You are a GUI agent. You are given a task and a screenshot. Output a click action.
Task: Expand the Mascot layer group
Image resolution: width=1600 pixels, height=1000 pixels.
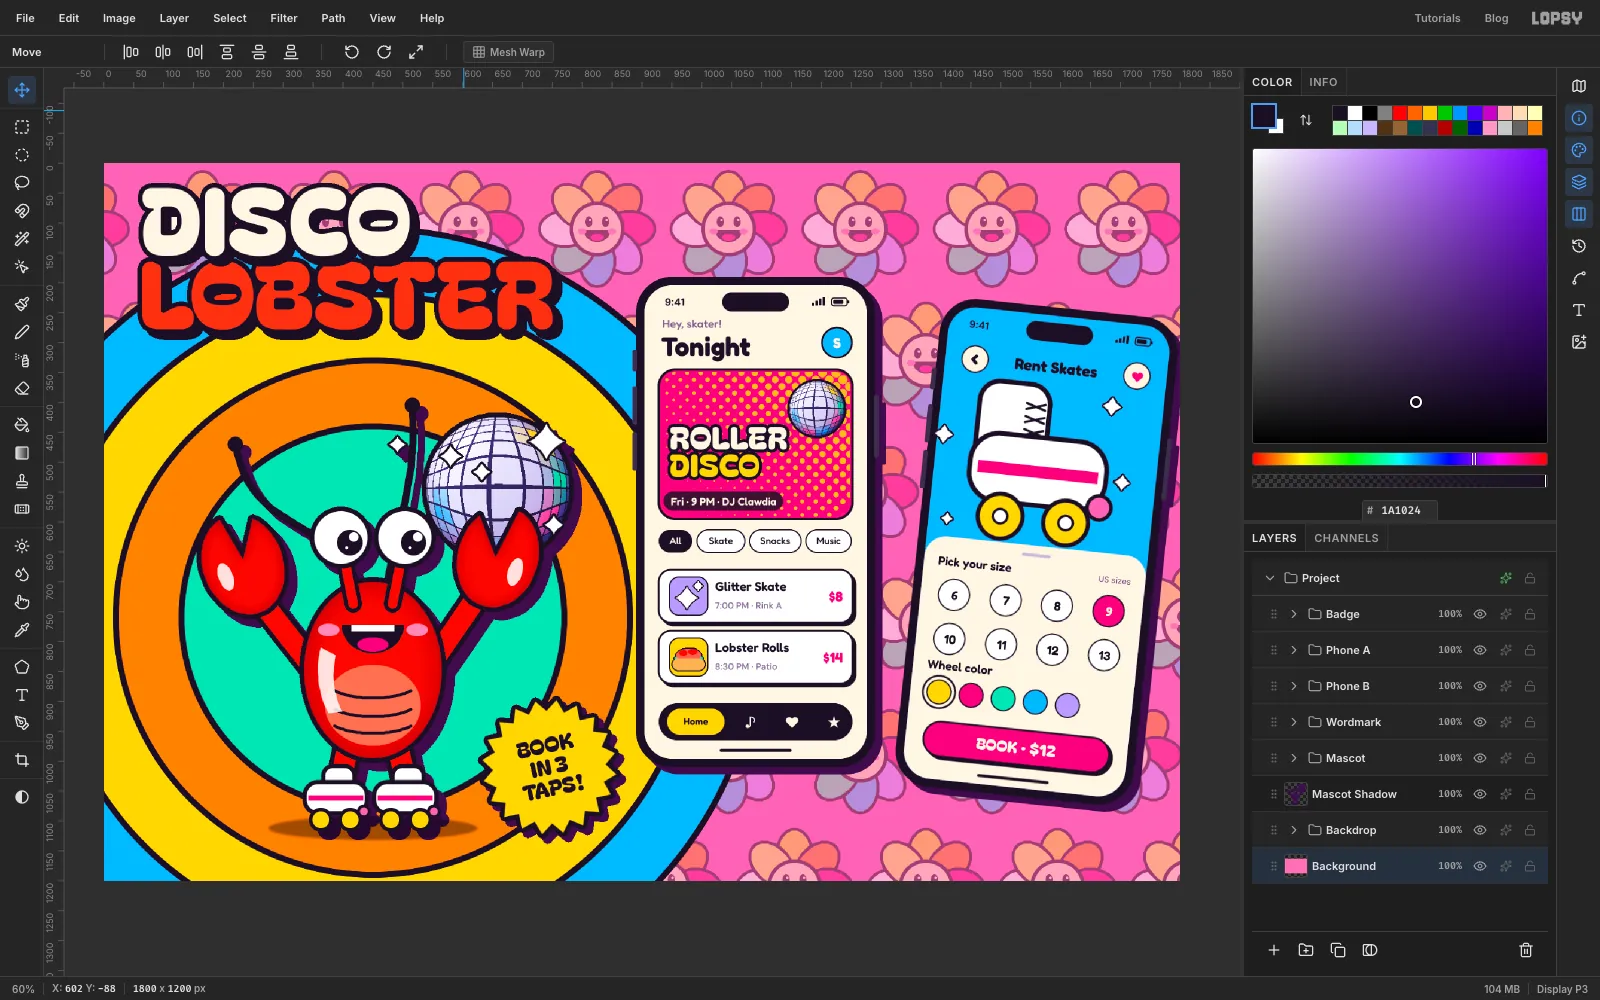pos(1294,758)
